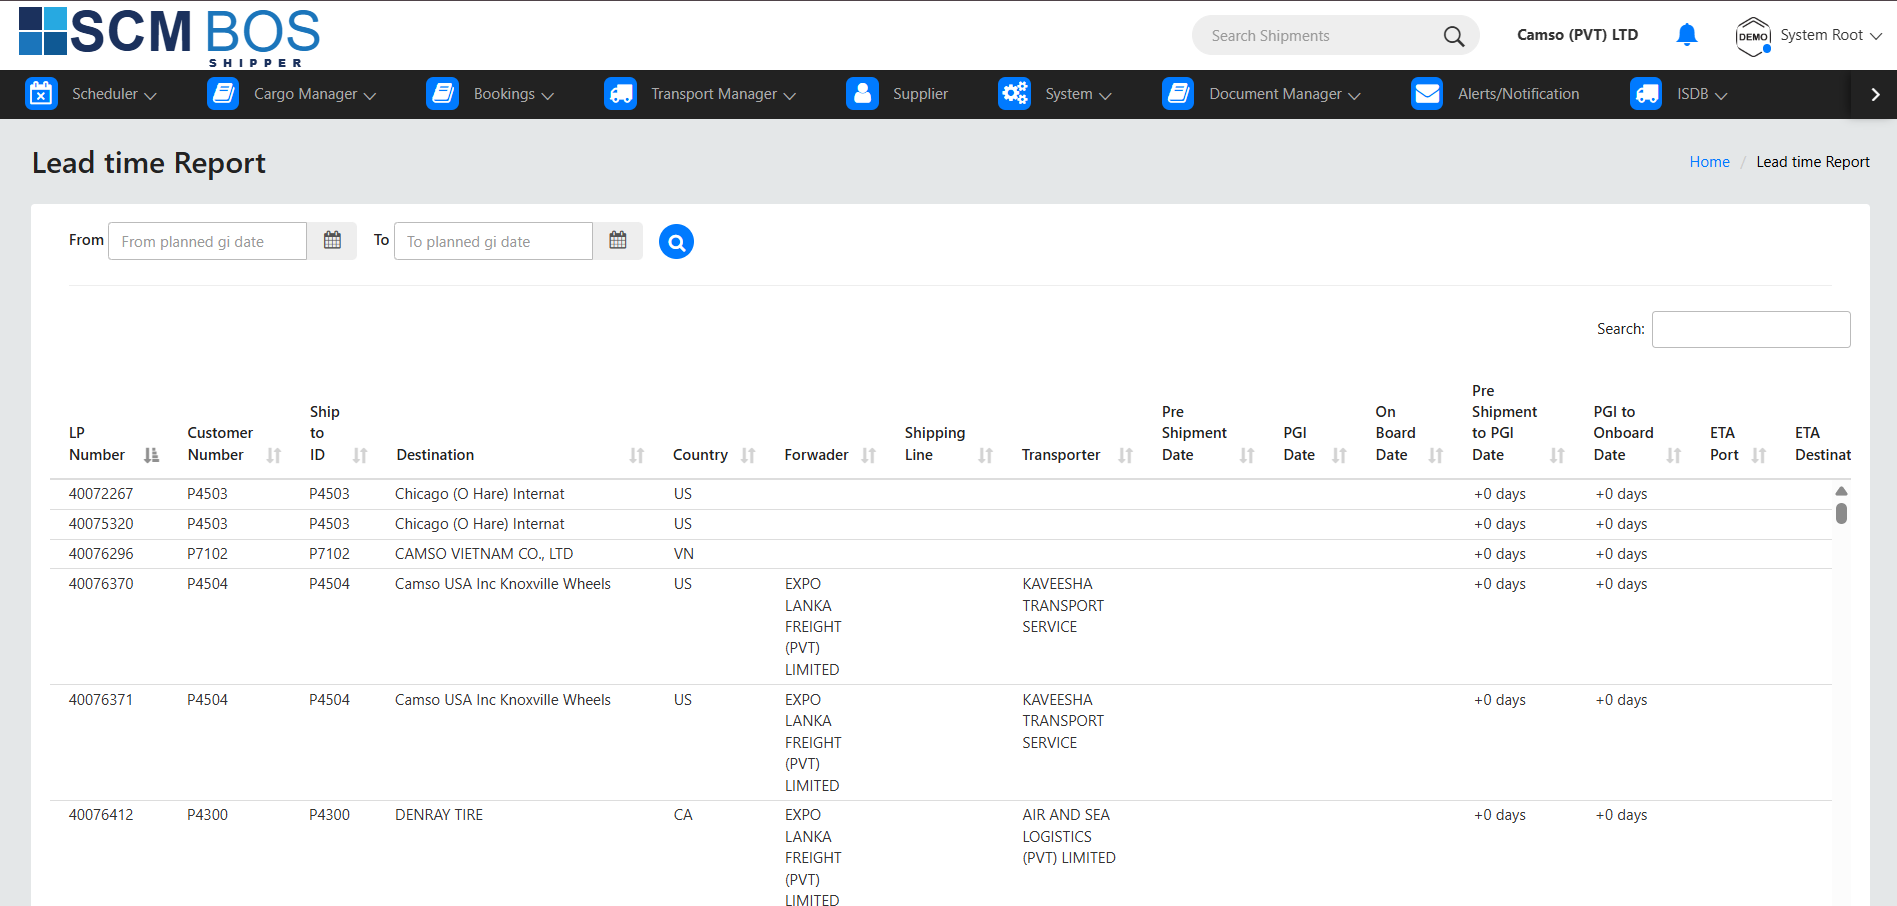Click the scrollbar up arrow in table
1897x906 pixels.
(1841, 491)
